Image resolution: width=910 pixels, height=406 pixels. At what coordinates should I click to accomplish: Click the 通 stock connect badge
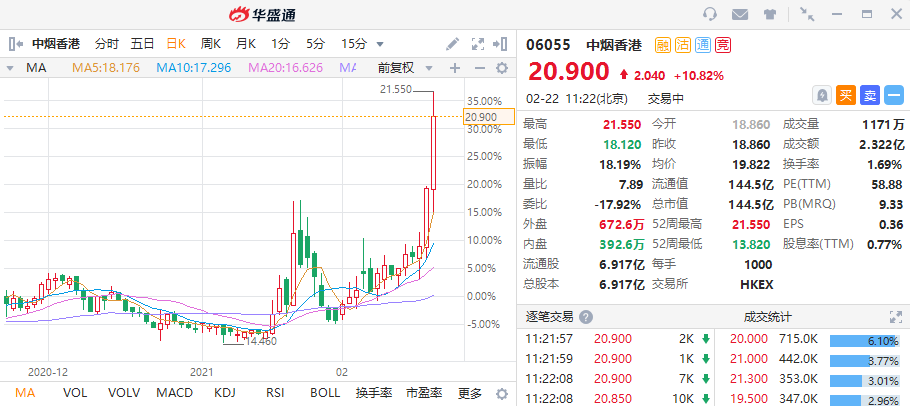pos(703,45)
